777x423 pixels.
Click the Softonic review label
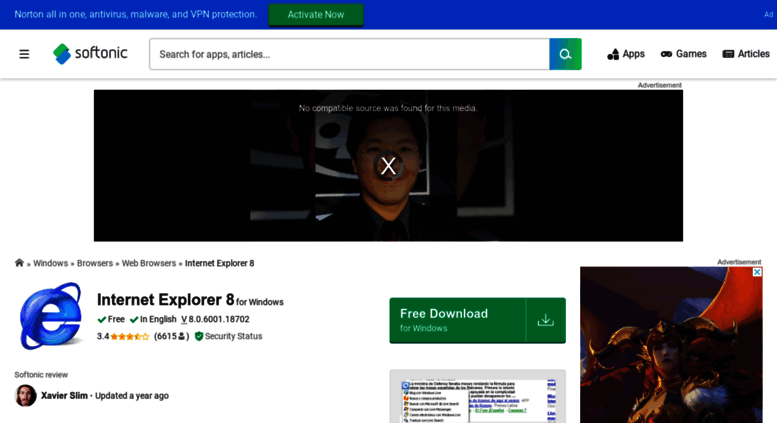point(41,375)
